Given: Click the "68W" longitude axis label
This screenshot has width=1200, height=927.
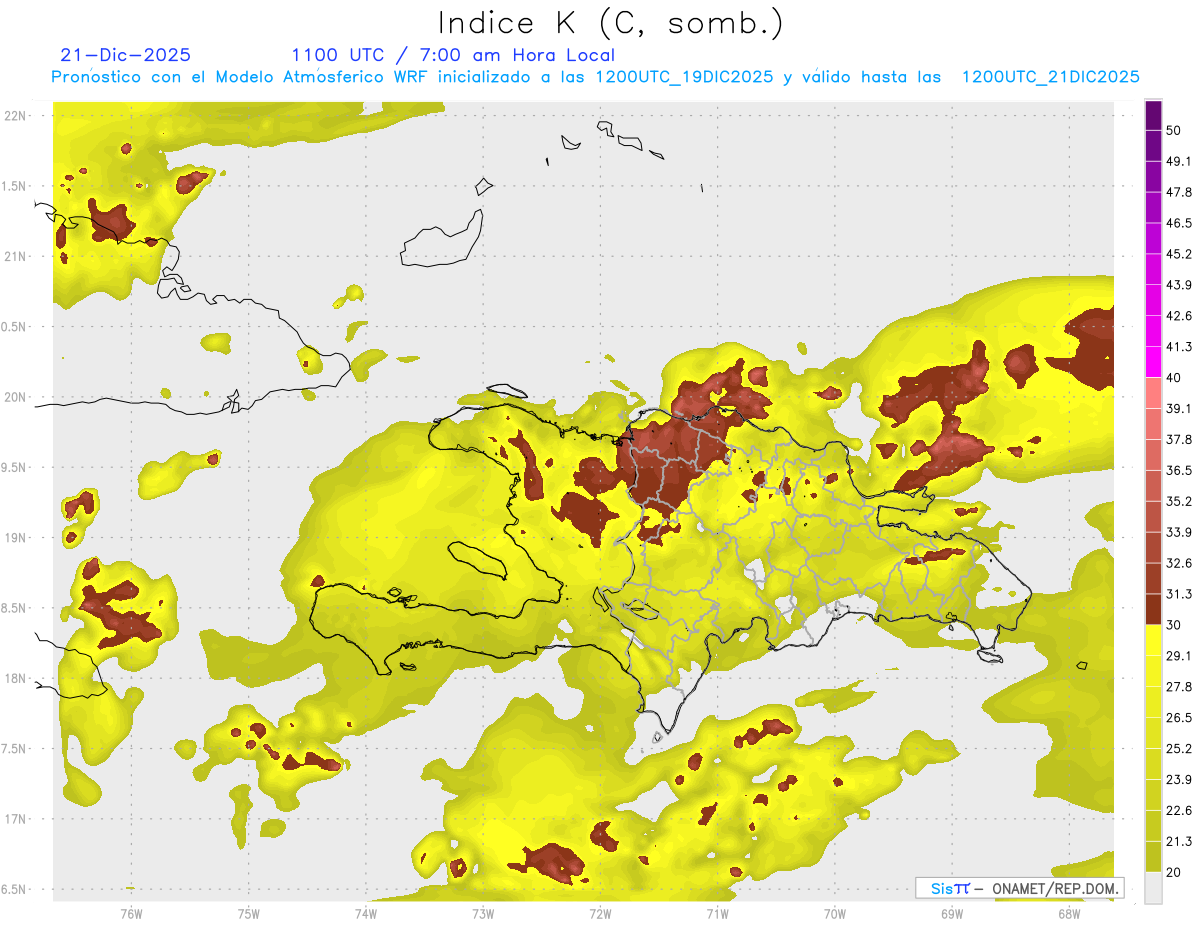Looking at the screenshot, I should click(1069, 914).
